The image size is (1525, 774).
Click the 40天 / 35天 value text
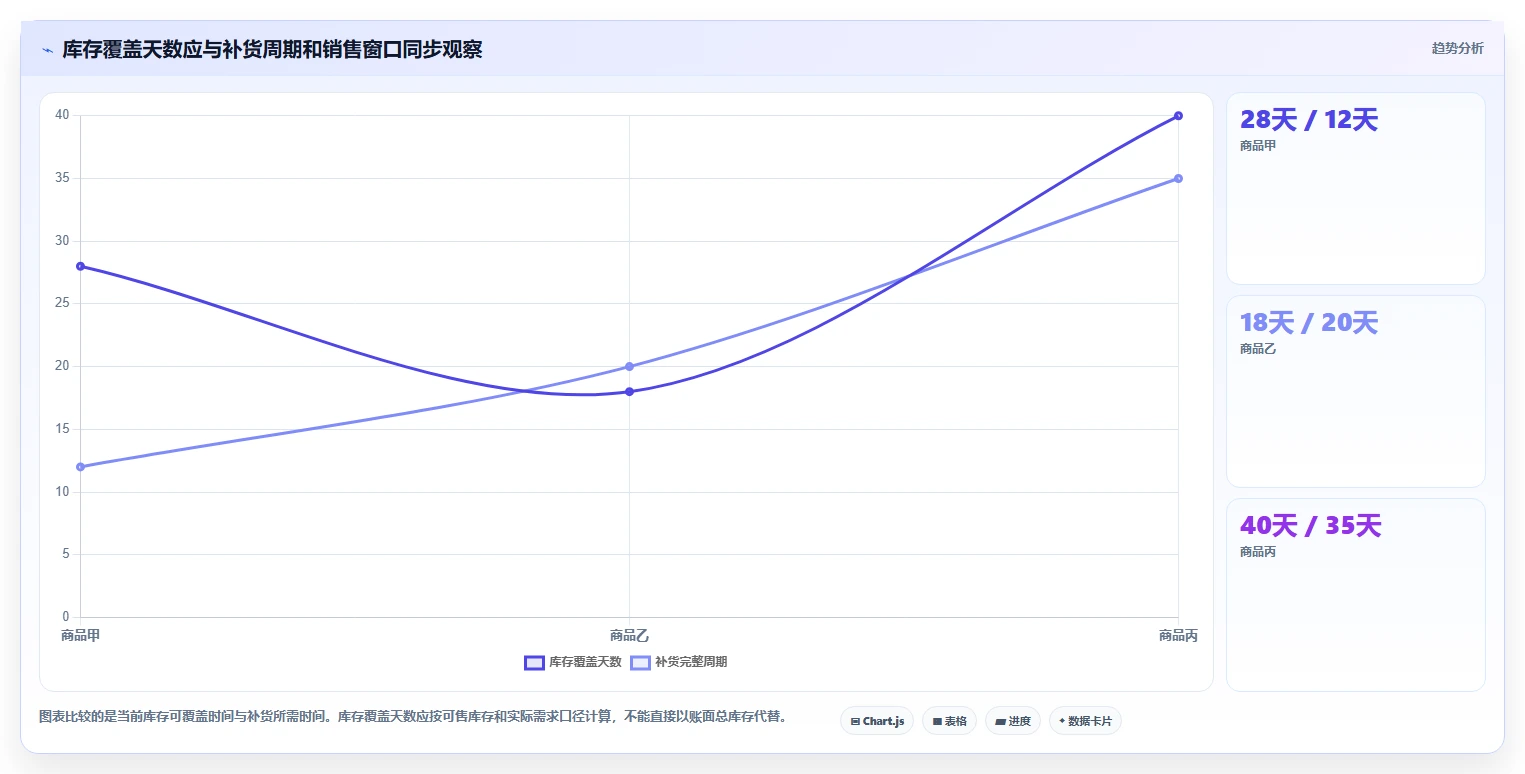click(x=1310, y=526)
